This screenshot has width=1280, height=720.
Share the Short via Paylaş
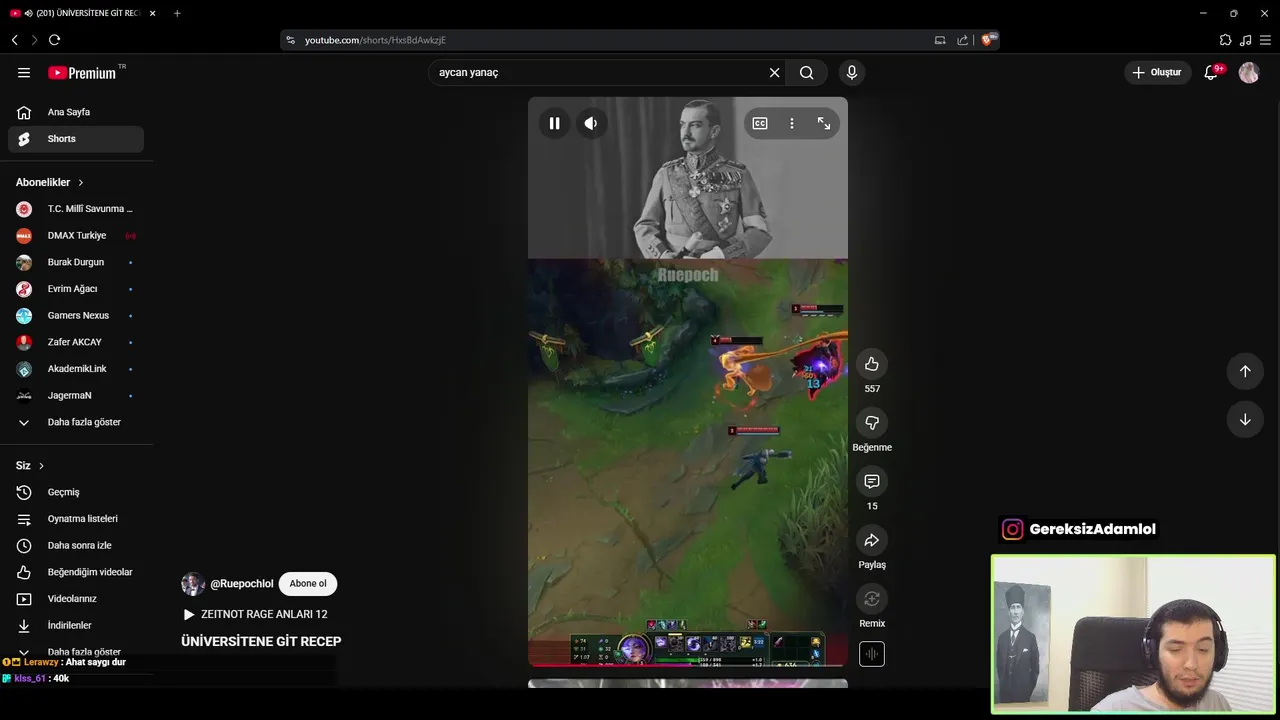pos(872,540)
